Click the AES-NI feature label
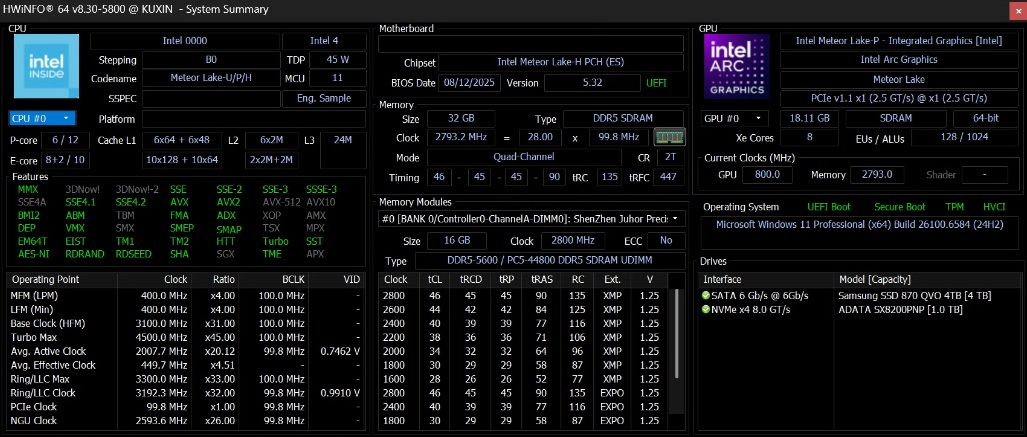Image resolution: width=1027 pixels, height=437 pixels. coord(34,254)
